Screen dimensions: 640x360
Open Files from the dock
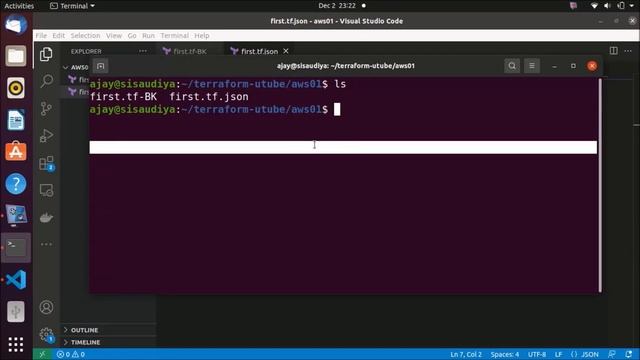[x=16, y=56]
